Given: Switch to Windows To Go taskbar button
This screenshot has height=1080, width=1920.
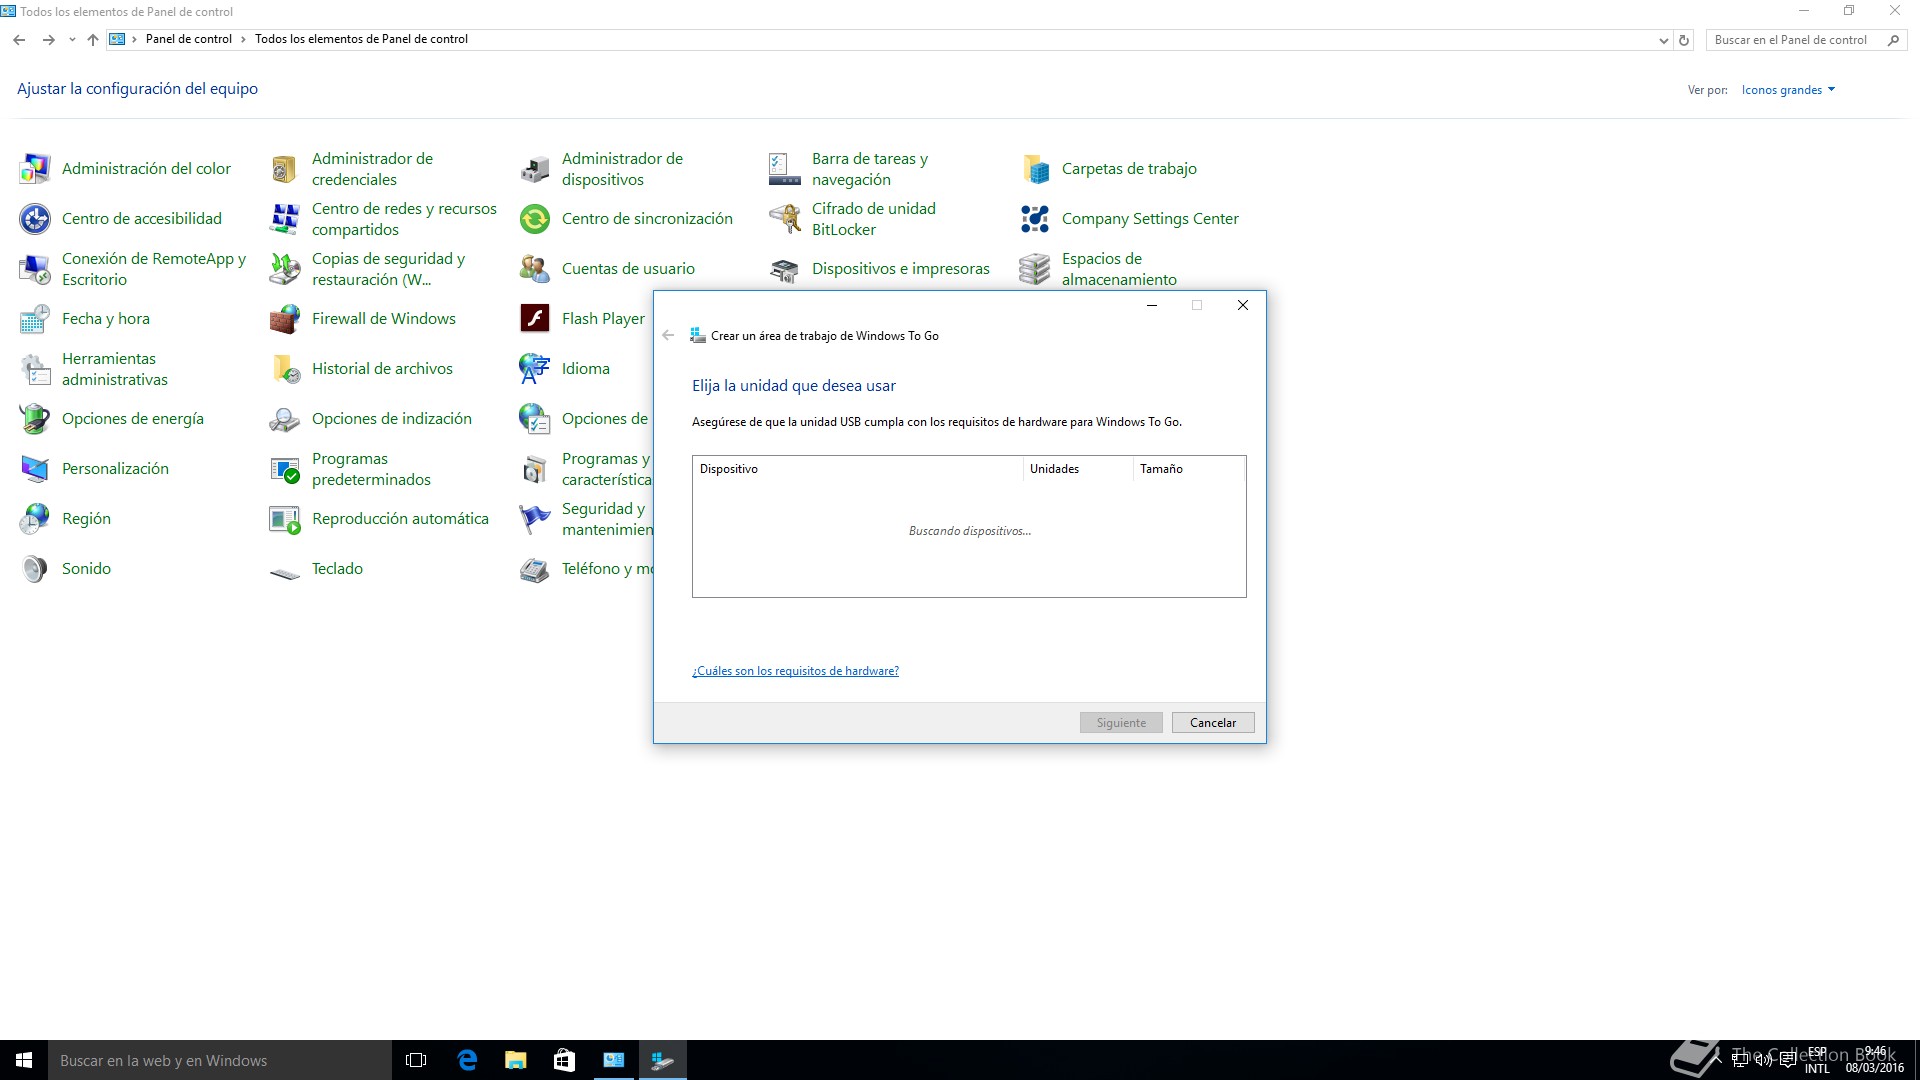Looking at the screenshot, I should coord(662,1060).
